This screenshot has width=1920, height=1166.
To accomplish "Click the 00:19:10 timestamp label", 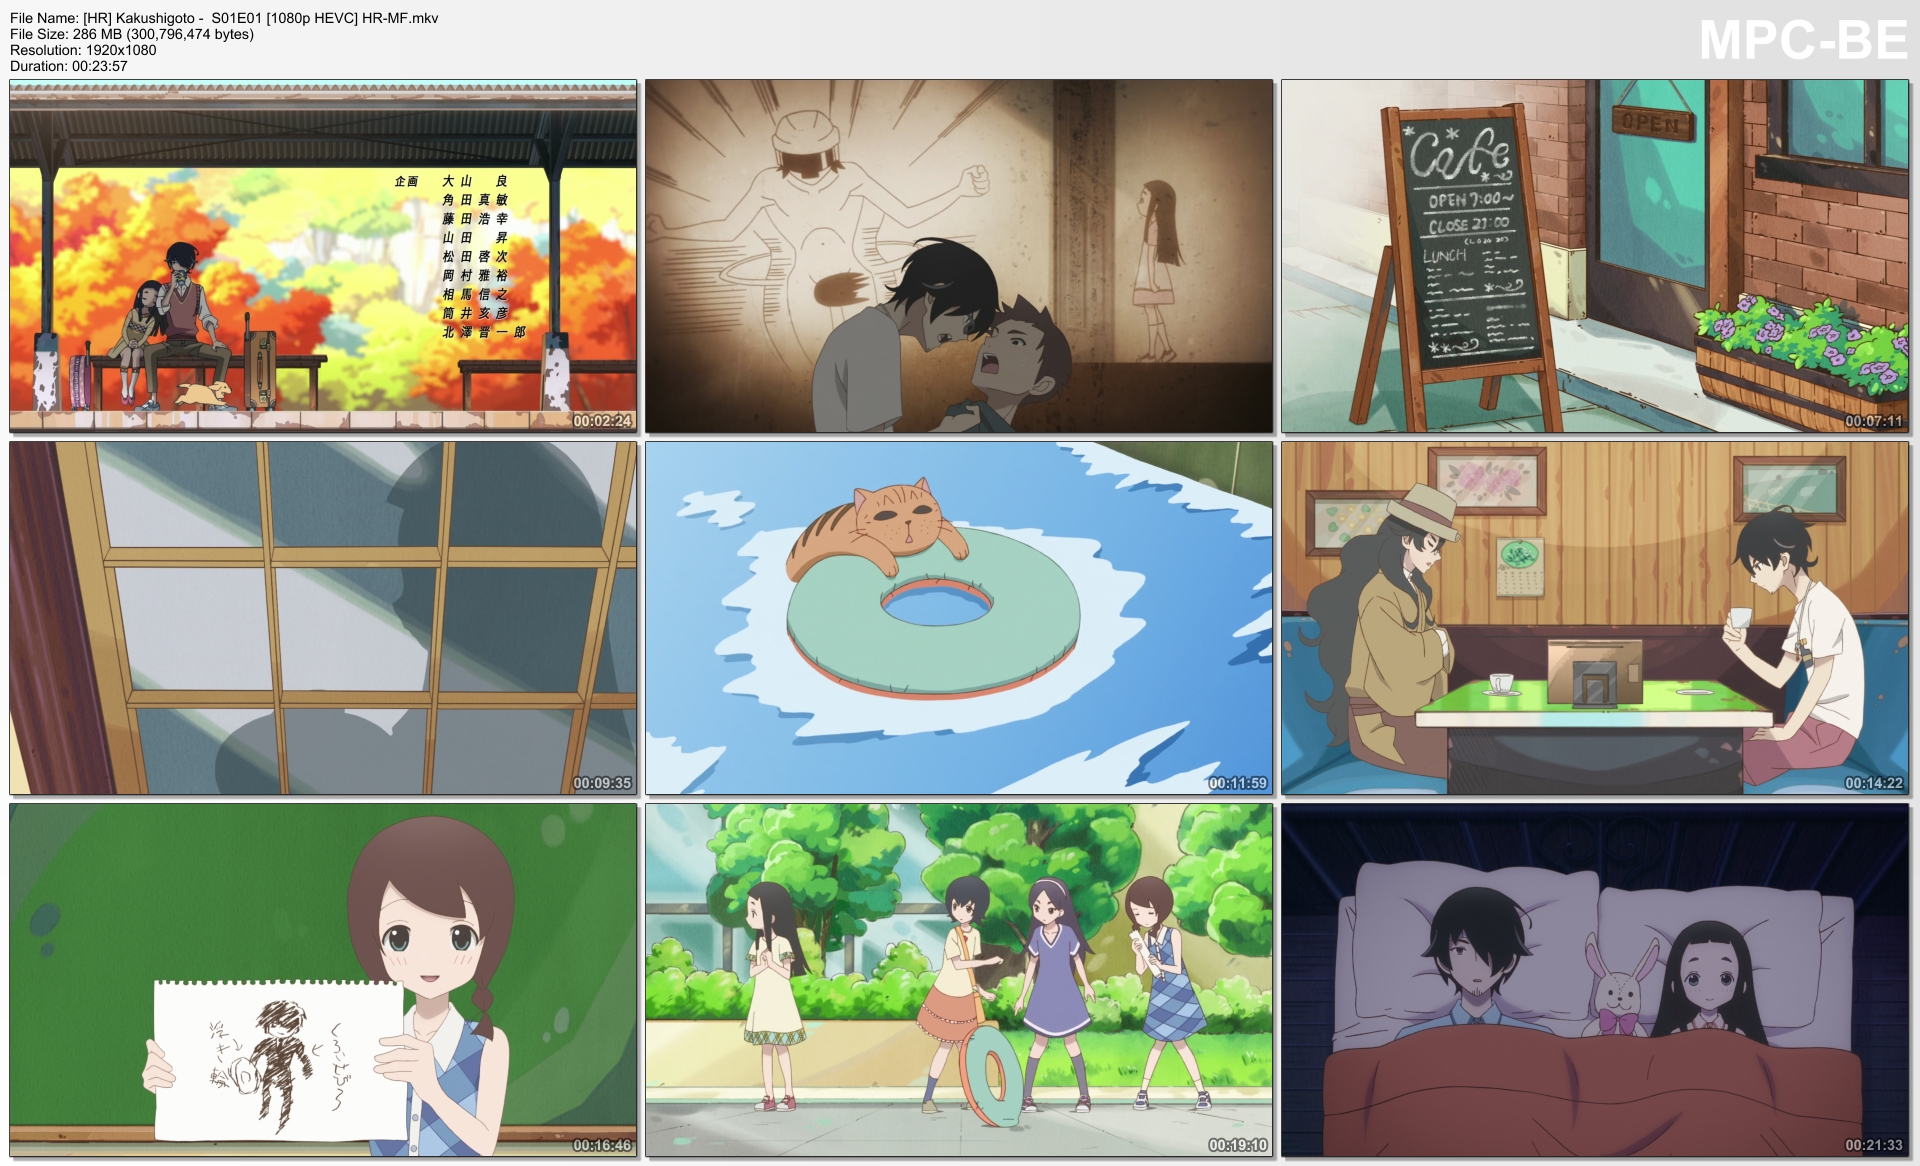I will coord(1238,1145).
